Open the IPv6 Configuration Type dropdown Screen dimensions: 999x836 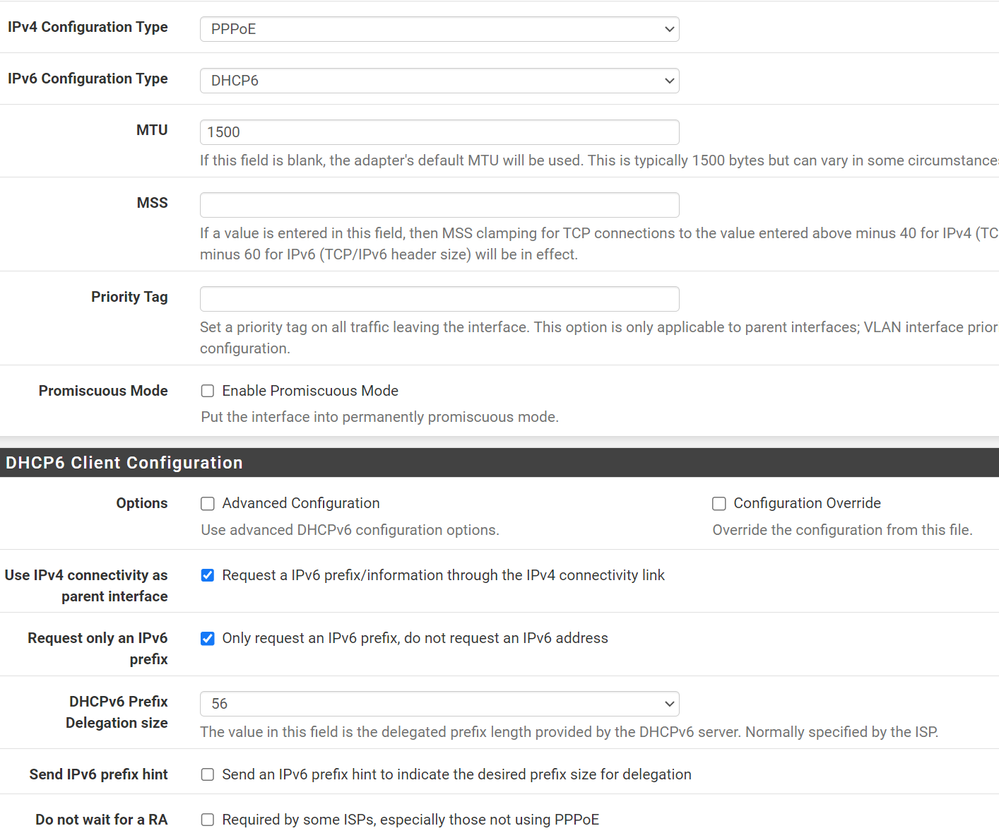(440, 78)
